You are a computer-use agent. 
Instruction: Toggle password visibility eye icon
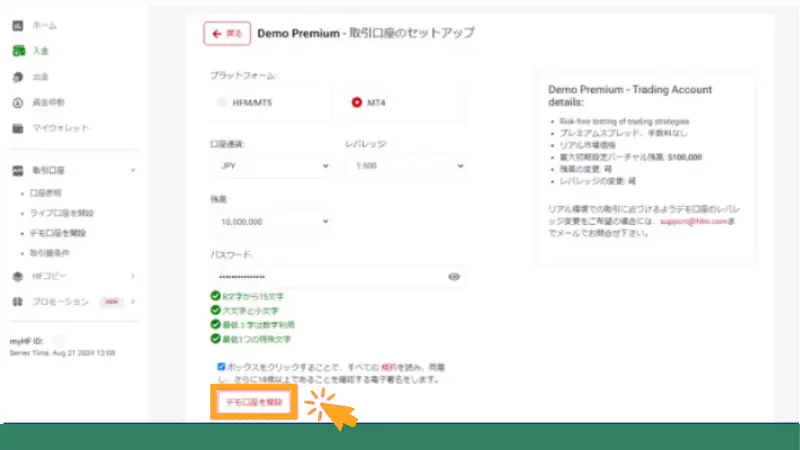(454, 277)
